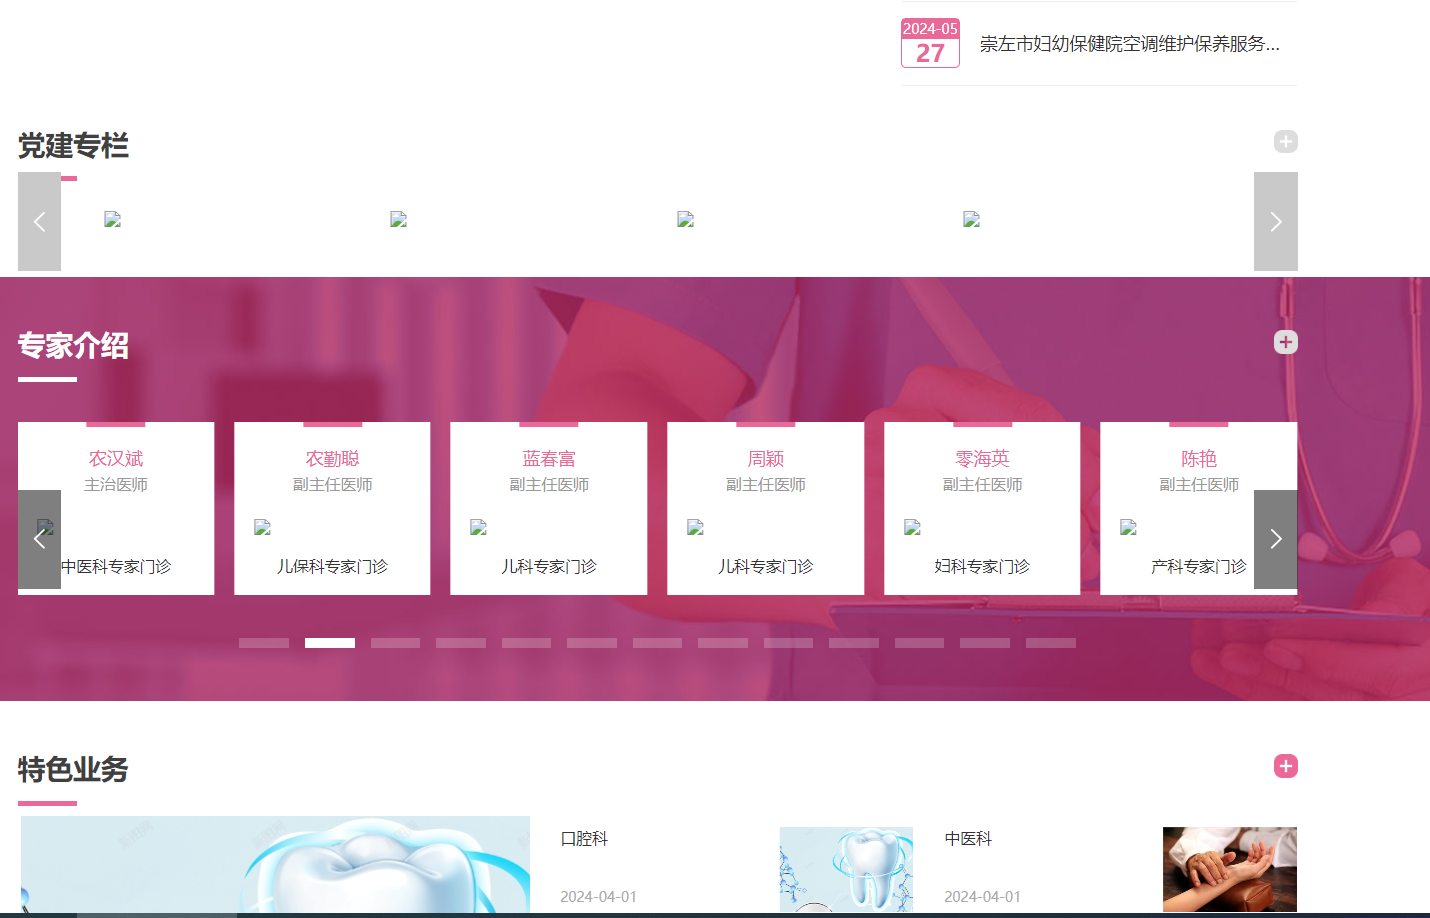
Task: Click the 特色业务 section heading
Action: click(x=73, y=770)
